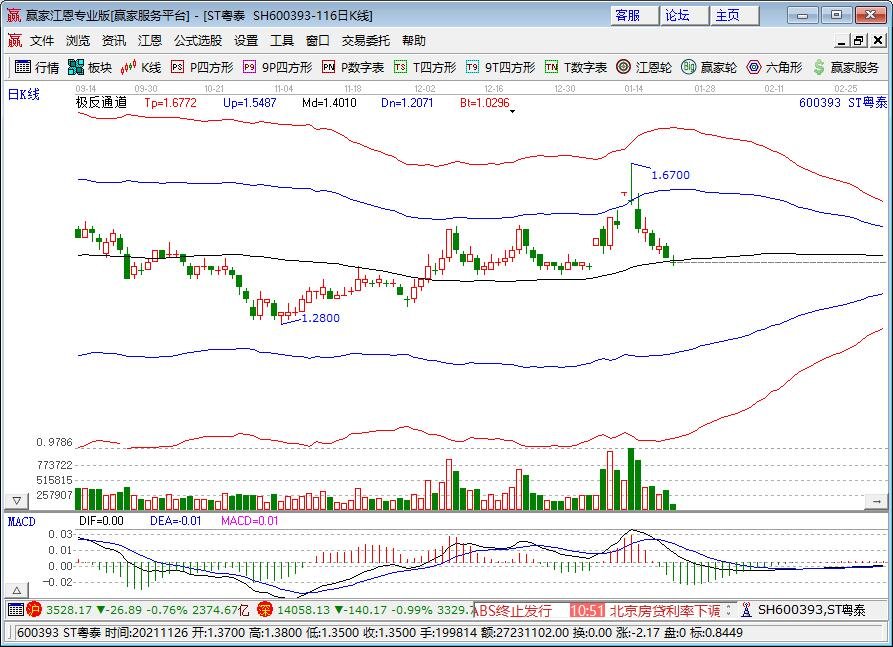
Task: Open the 9P四方形 tool
Action: tap(277, 67)
